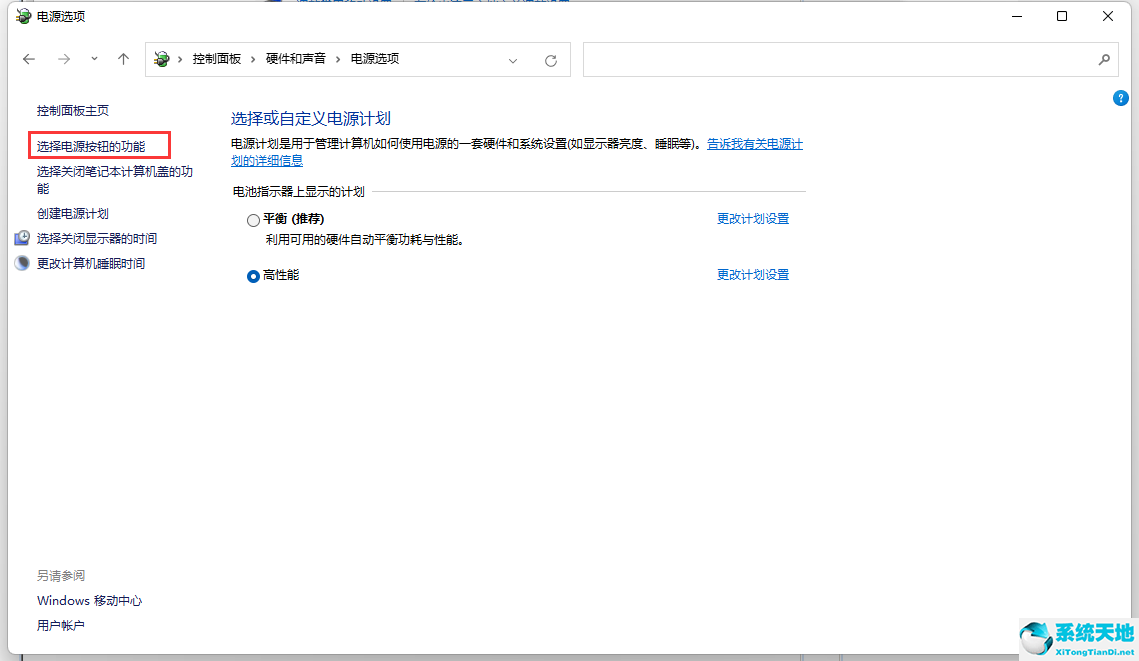Click the Power Options icon in the address bar
This screenshot has width=1139, height=661.
[161, 59]
